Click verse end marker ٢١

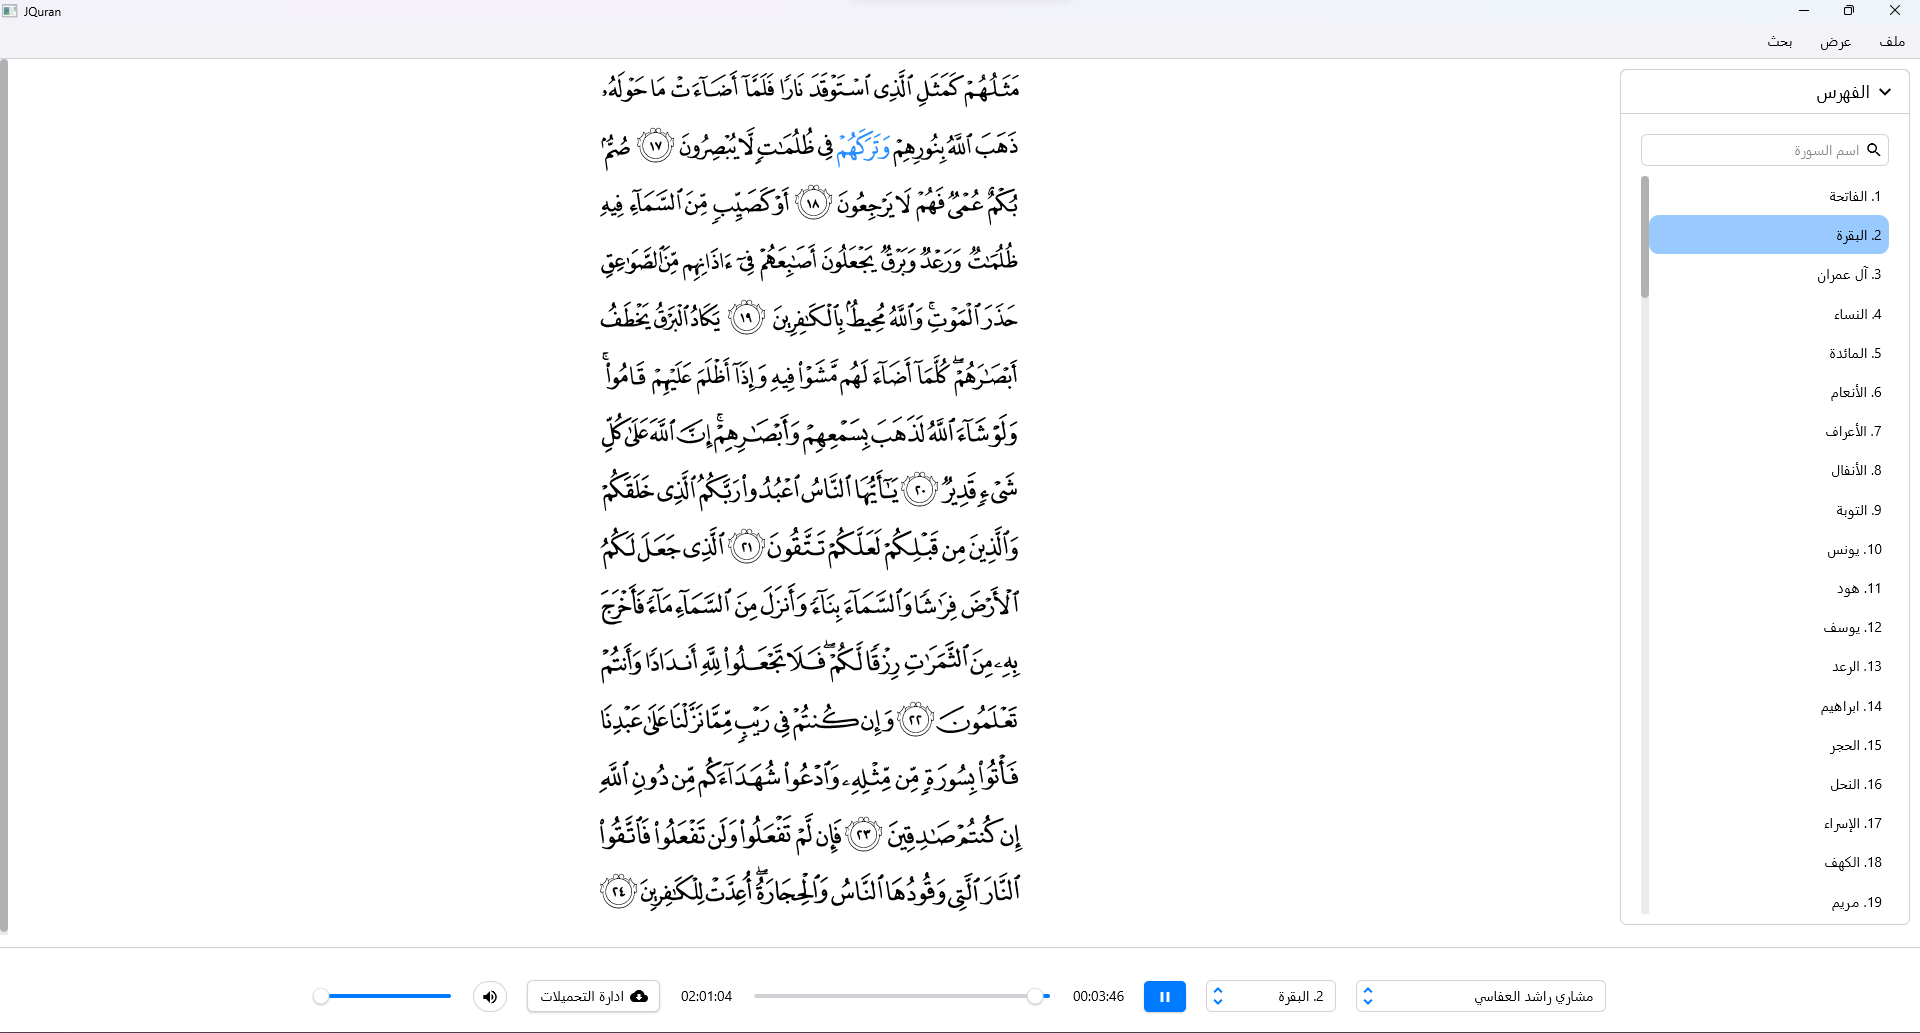[x=746, y=546]
